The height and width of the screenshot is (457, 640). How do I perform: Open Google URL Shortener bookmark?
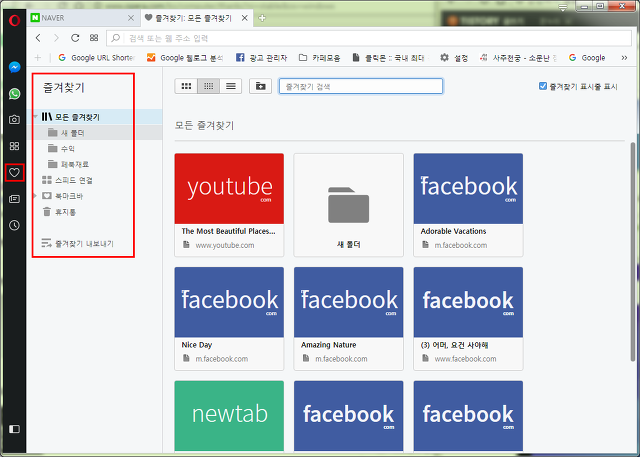[96, 58]
